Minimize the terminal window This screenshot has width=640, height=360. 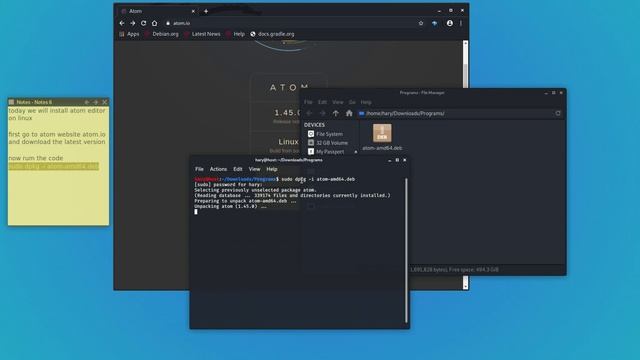click(390, 160)
